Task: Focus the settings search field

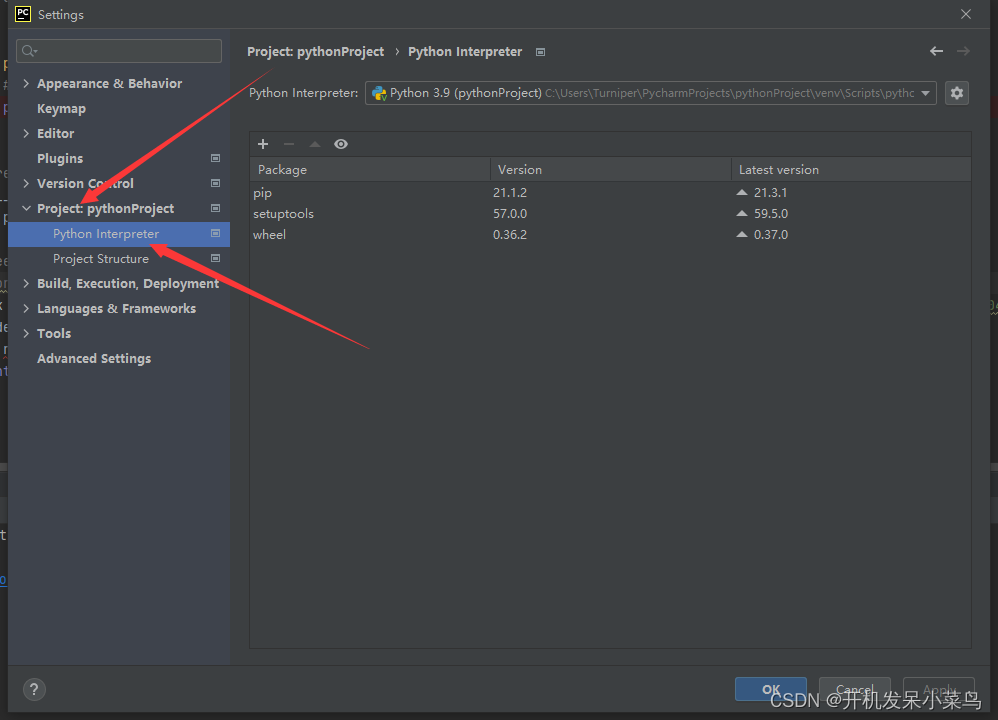Action: click(x=119, y=51)
